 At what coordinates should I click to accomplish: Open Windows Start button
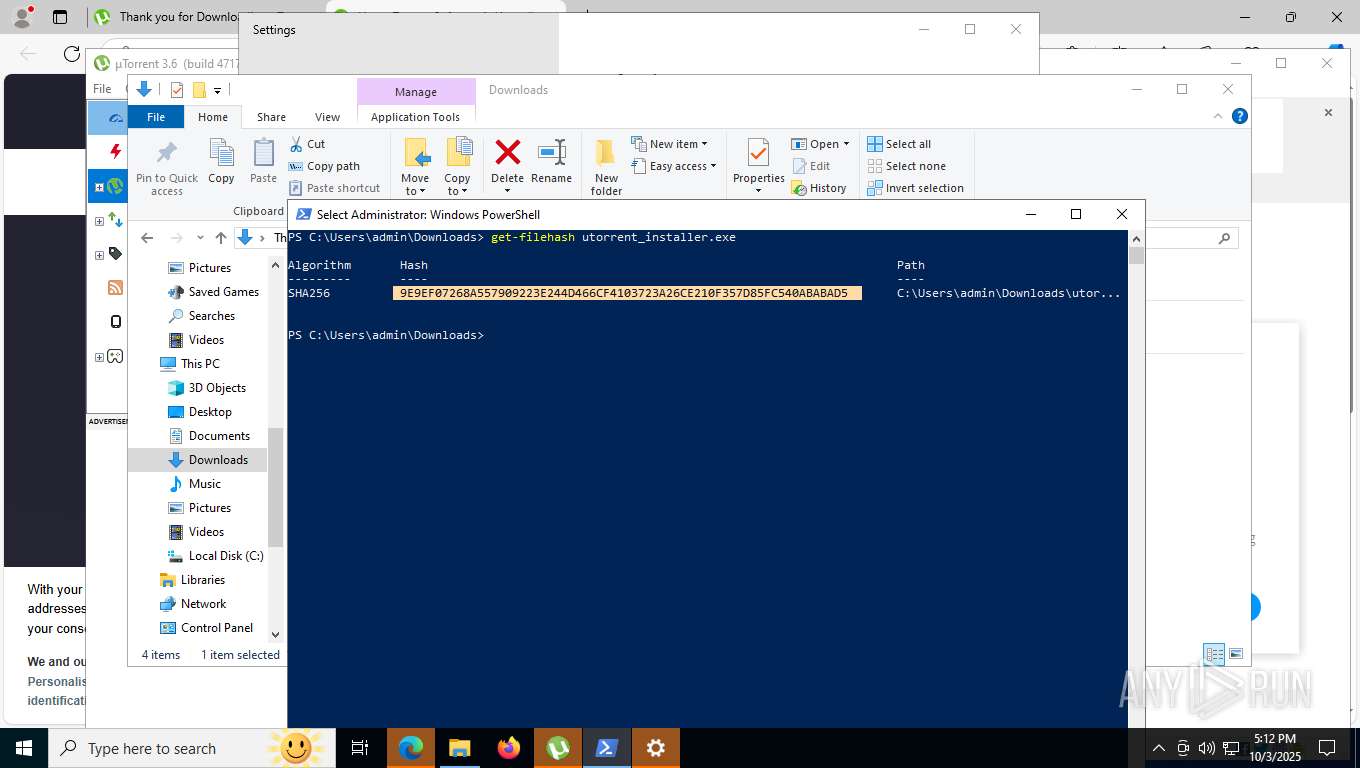tap(24, 748)
